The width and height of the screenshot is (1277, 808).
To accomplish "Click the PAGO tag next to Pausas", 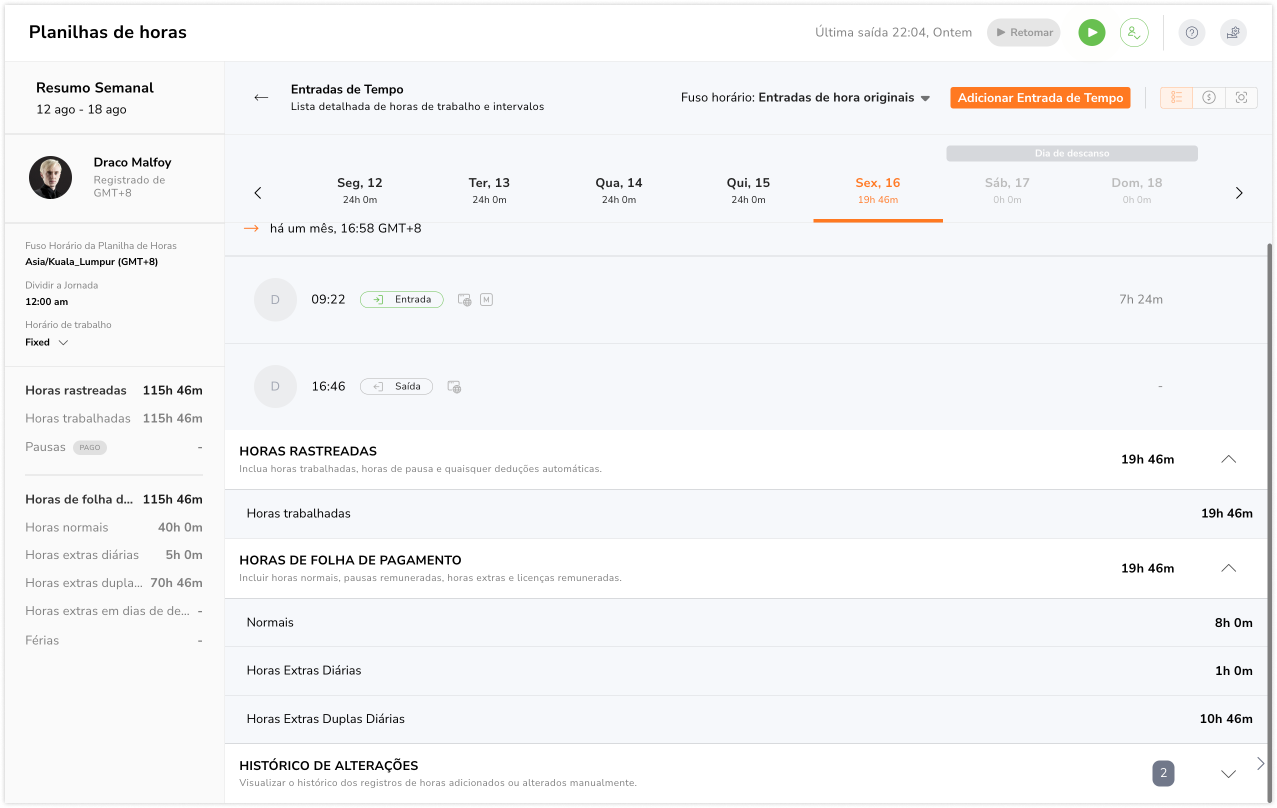I will point(90,447).
